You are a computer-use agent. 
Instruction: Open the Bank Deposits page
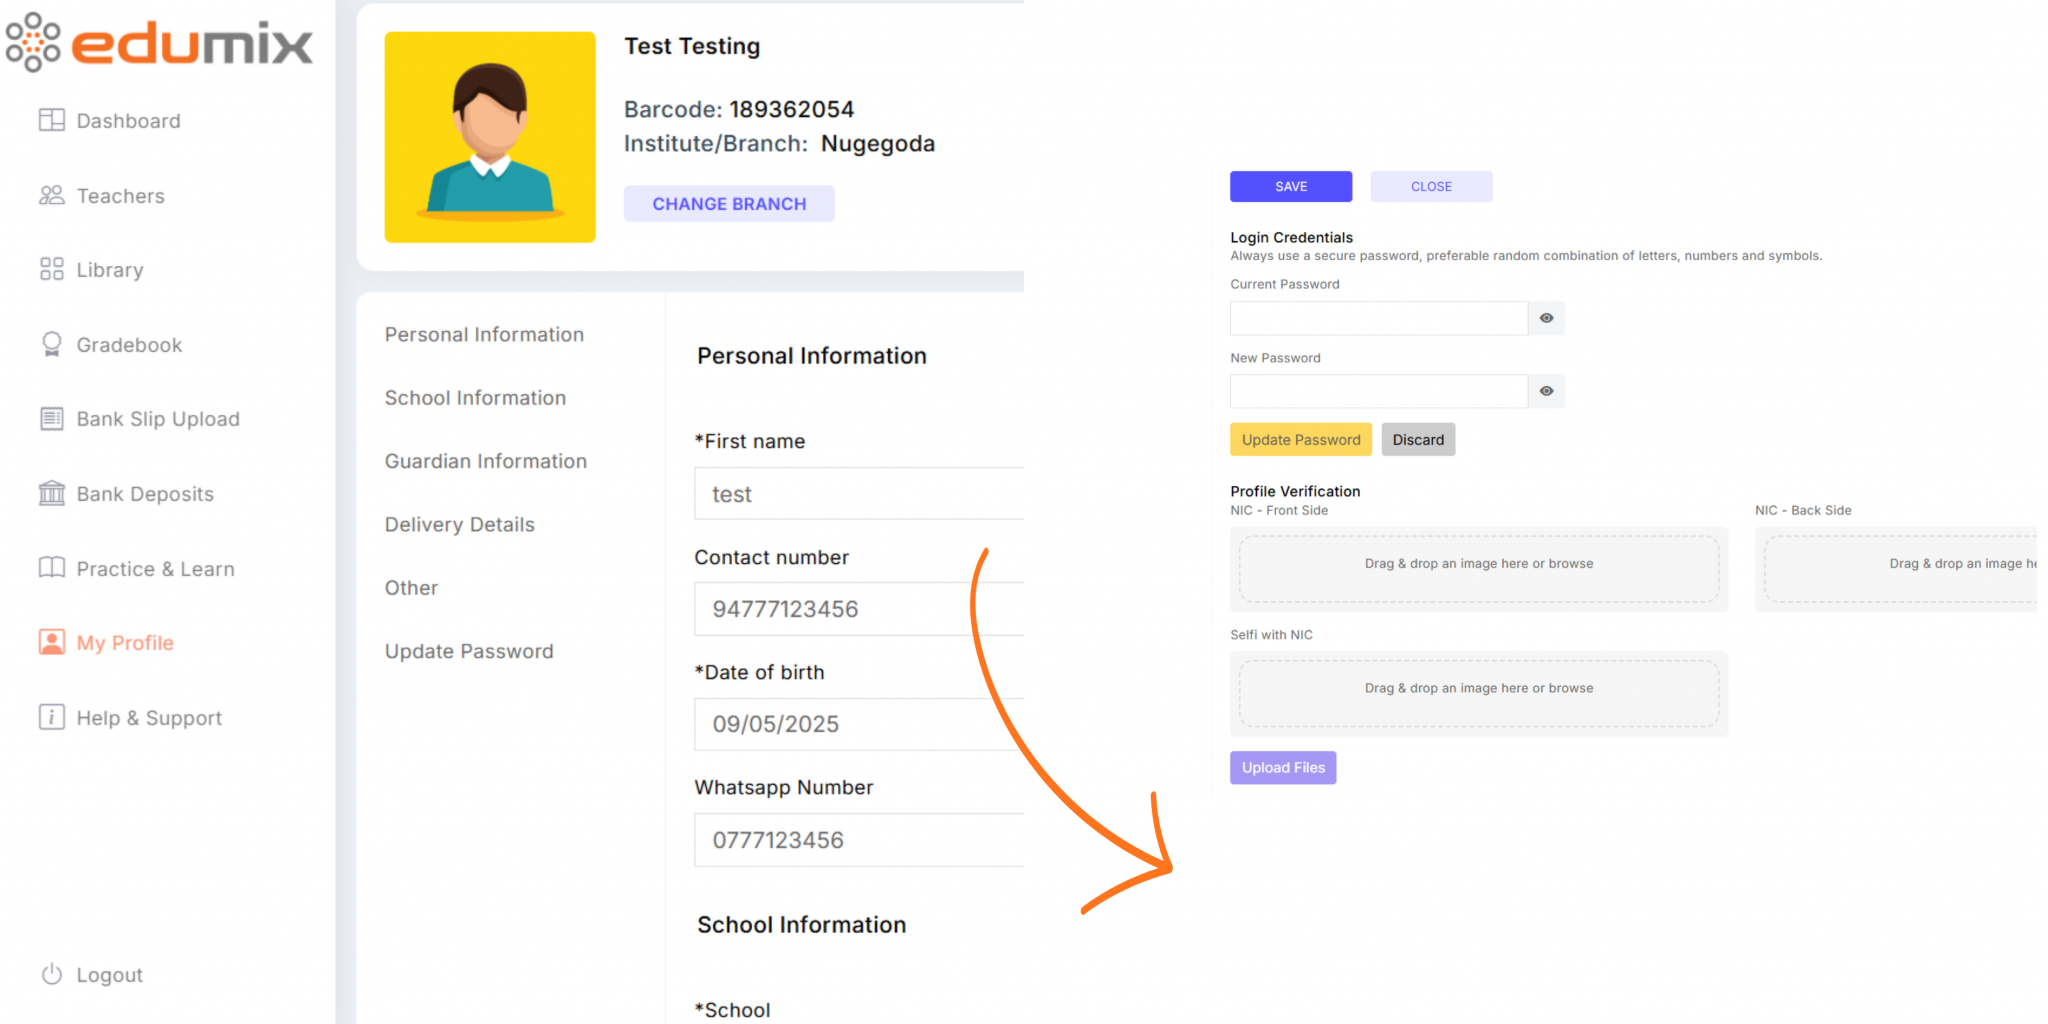click(144, 493)
